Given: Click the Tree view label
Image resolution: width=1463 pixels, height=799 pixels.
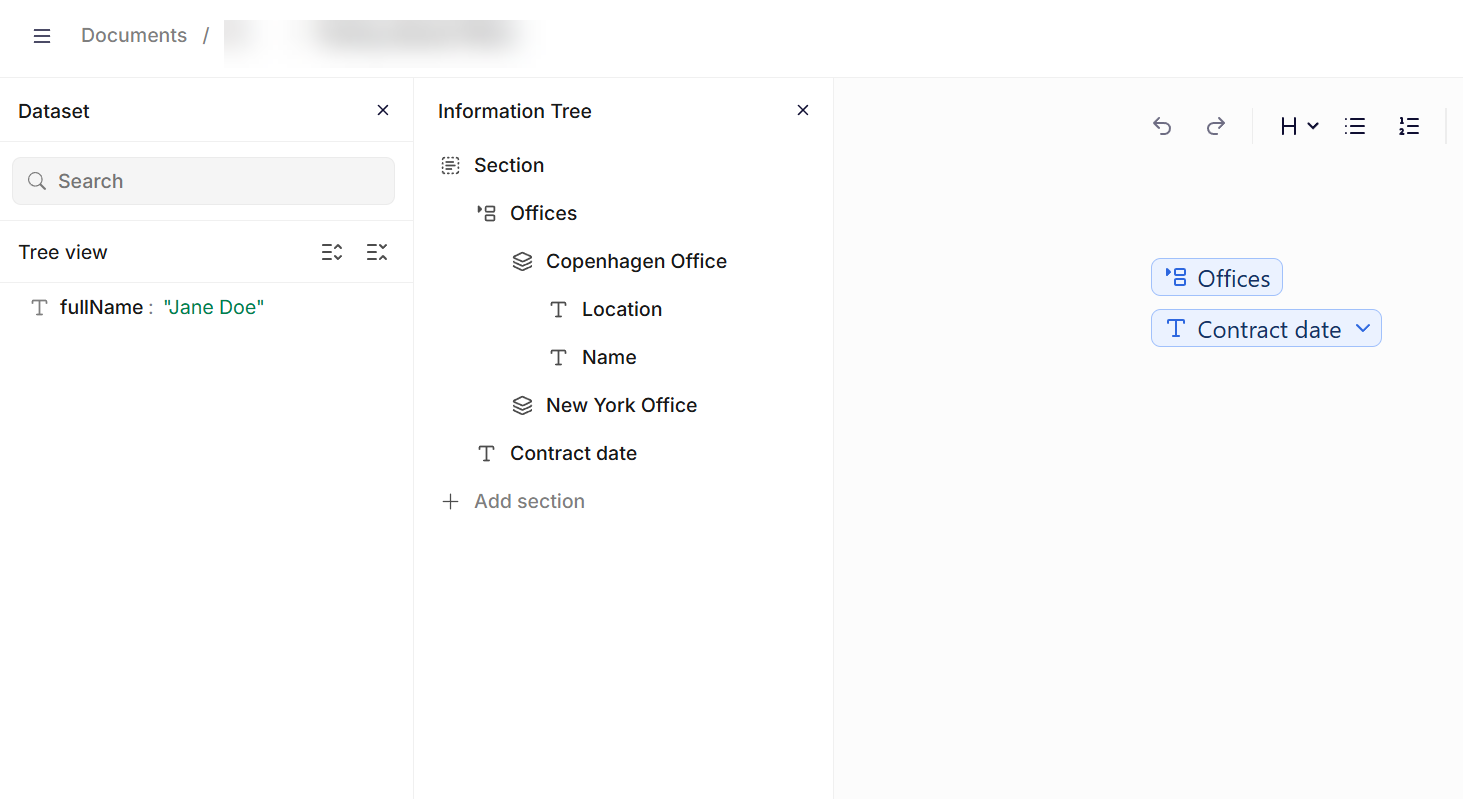Looking at the screenshot, I should [x=63, y=252].
